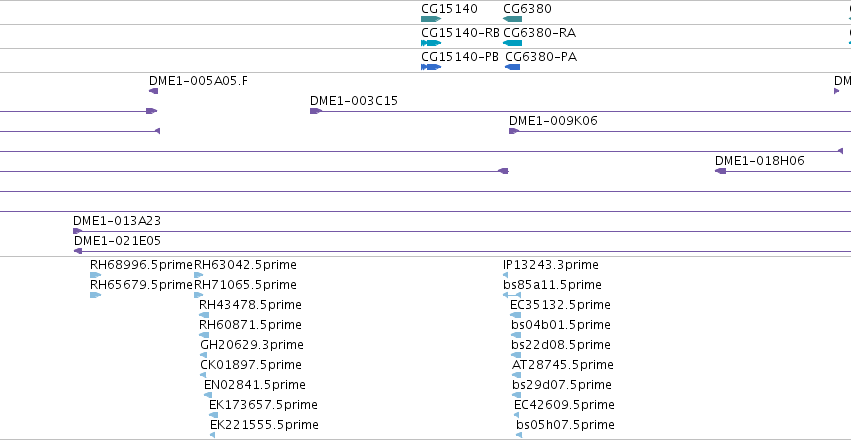Image resolution: width=851 pixels, height=440 pixels.
Task: Click the IP13243.3prime EST arrow
Action: click(x=506, y=275)
